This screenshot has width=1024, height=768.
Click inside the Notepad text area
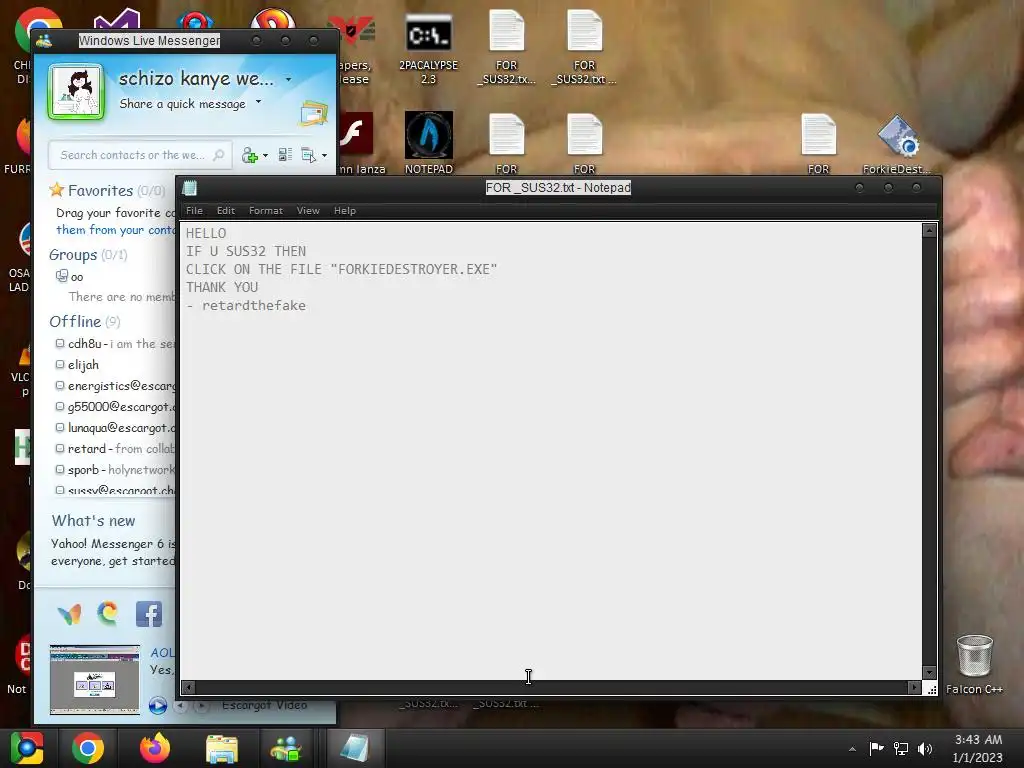551,451
